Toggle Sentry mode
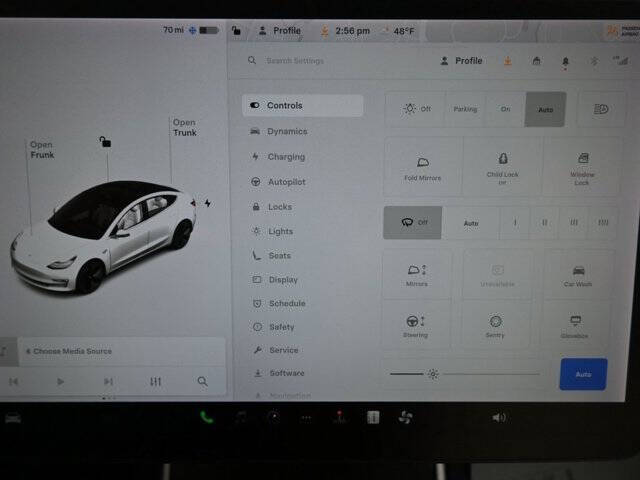640x480 pixels. tap(495, 326)
